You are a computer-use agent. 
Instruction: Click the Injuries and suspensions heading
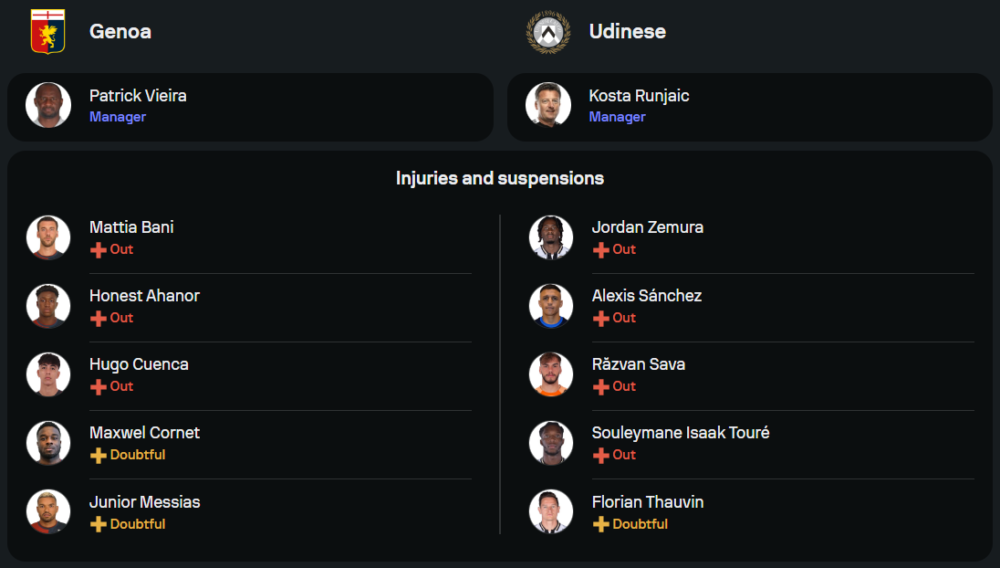[x=500, y=178]
